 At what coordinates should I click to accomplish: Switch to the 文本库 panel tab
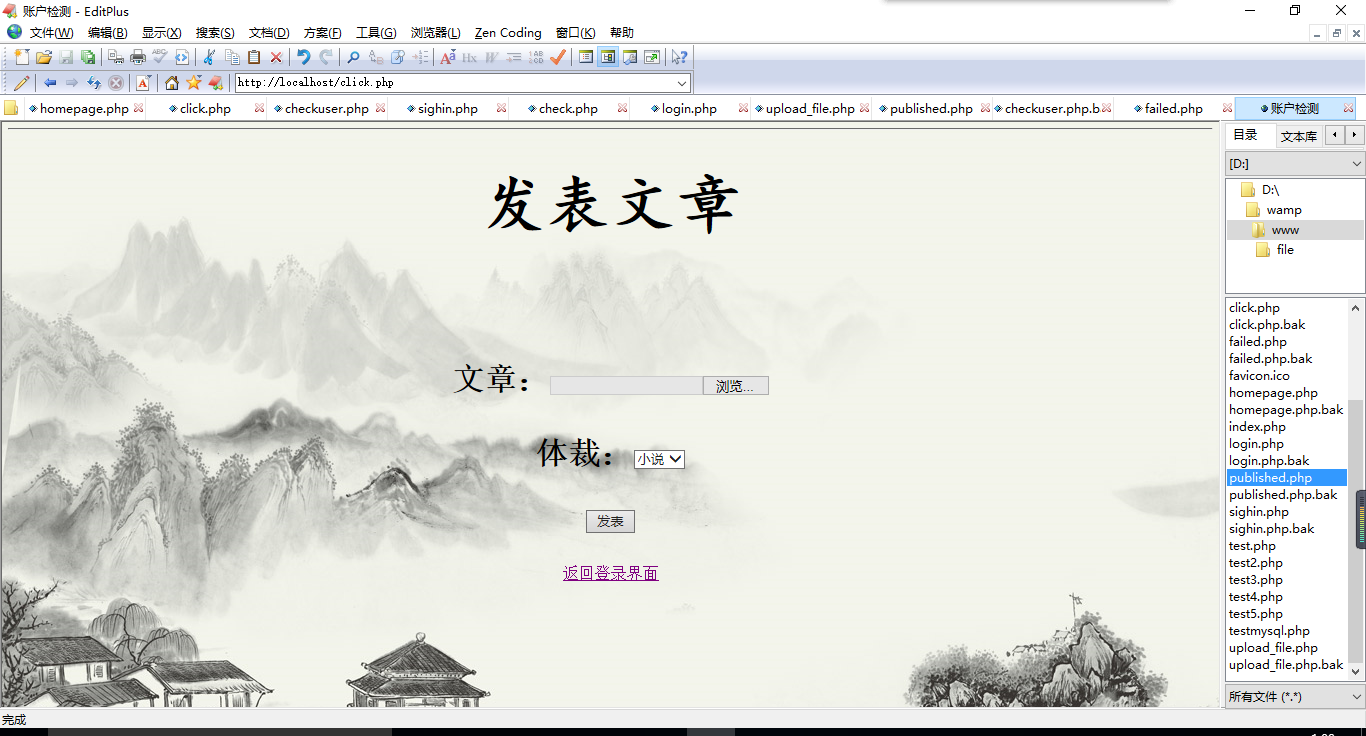click(x=1299, y=136)
